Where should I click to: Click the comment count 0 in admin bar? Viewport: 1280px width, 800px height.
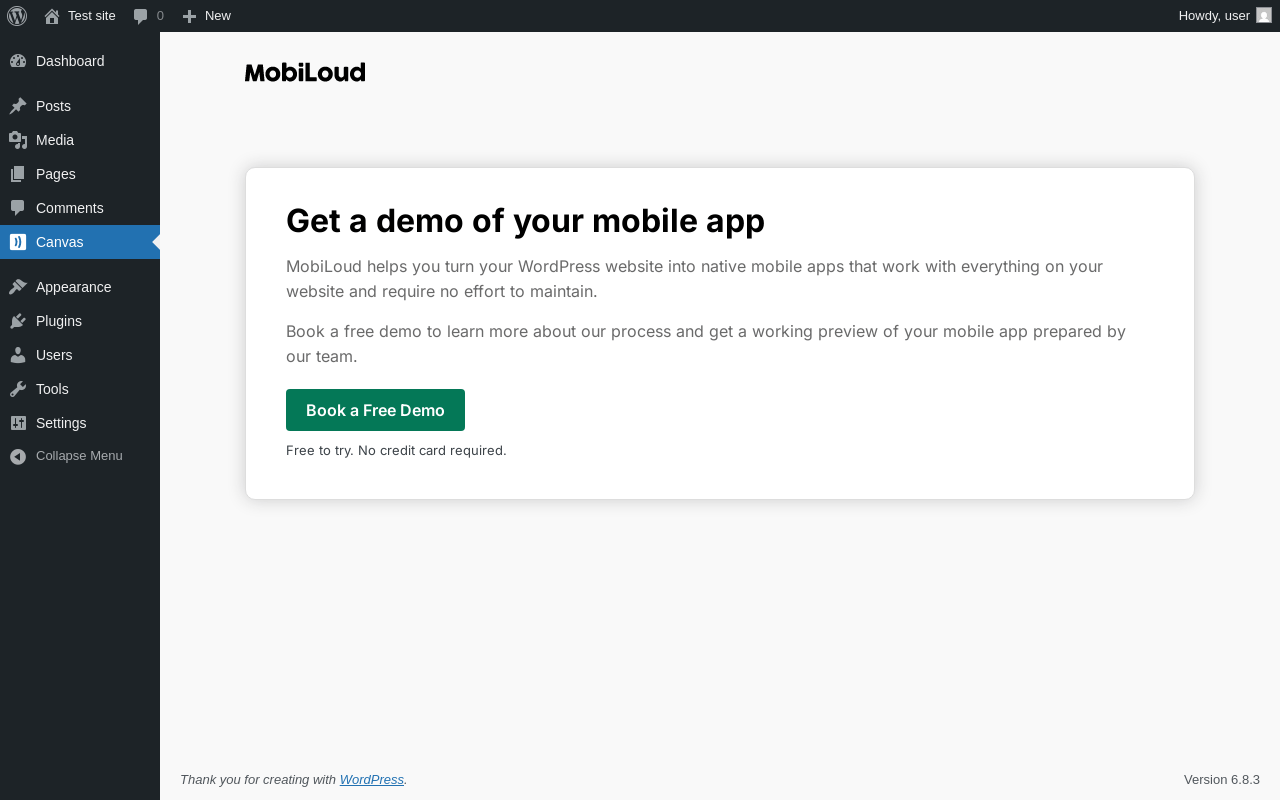(160, 16)
